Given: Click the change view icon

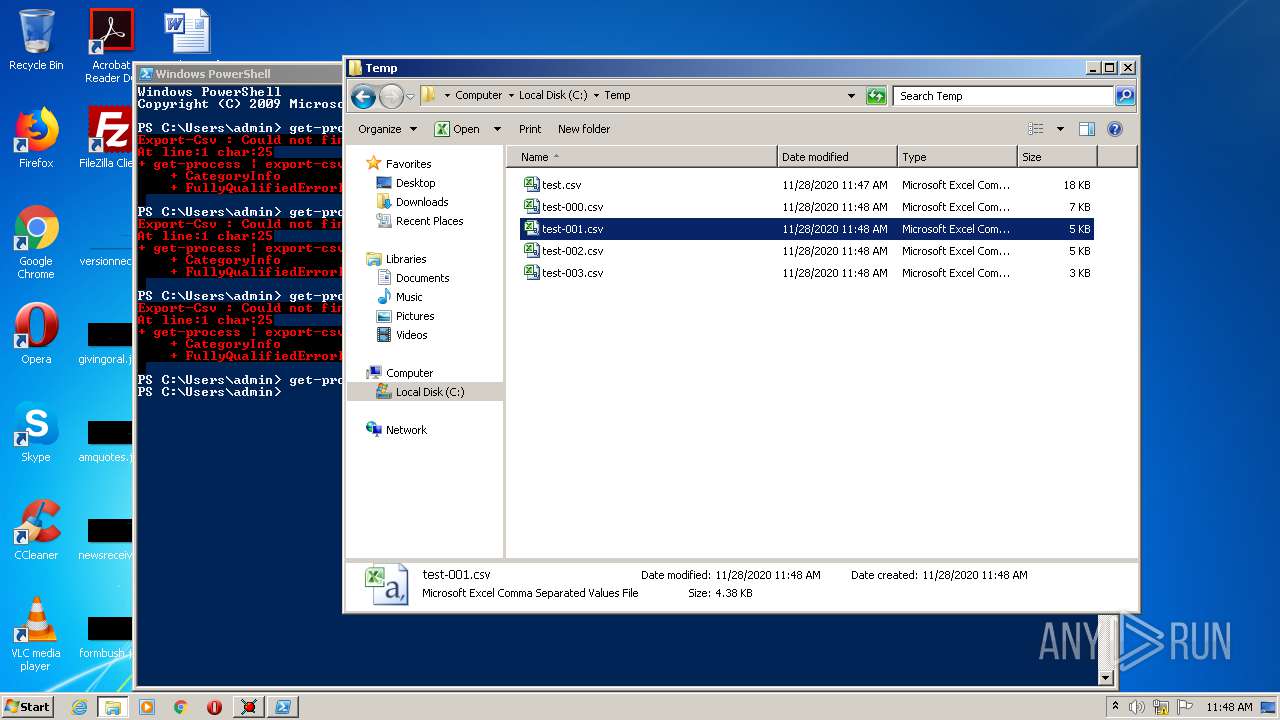Looking at the screenshot, I should 1036,129.
